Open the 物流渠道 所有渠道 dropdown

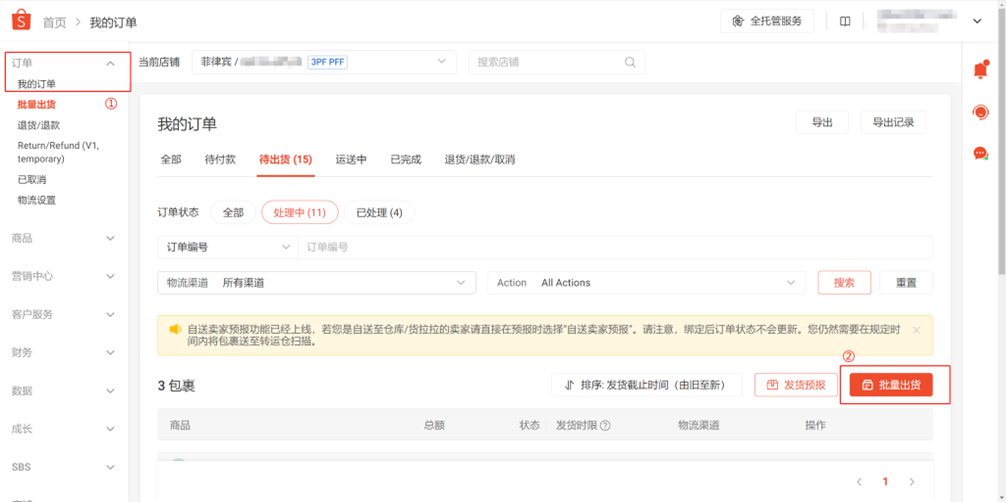tap(317, 283)
